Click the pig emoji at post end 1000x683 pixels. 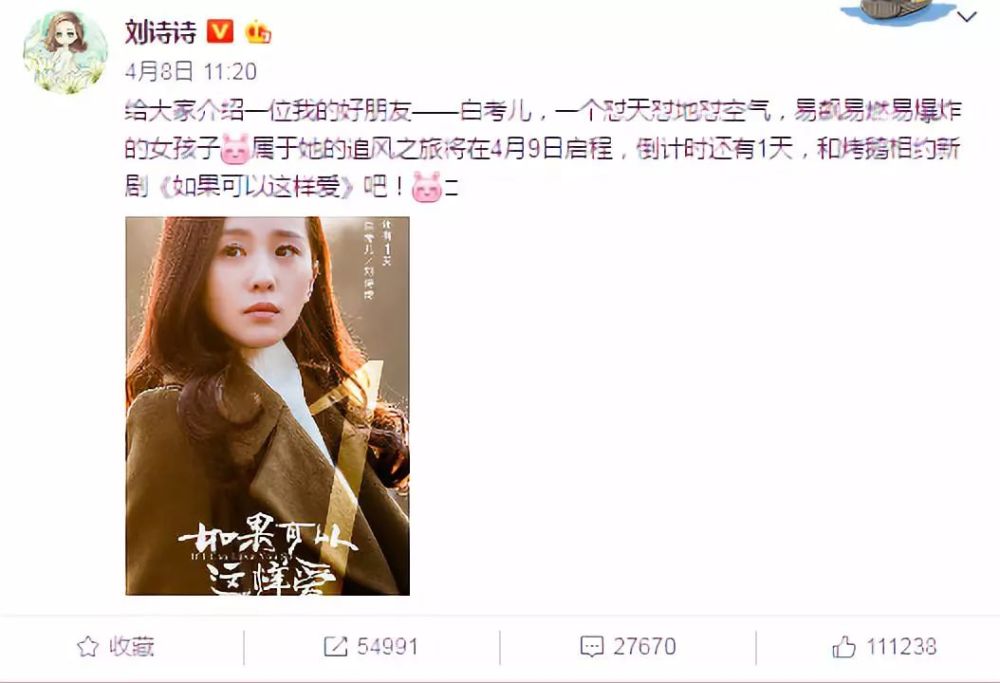427,187
